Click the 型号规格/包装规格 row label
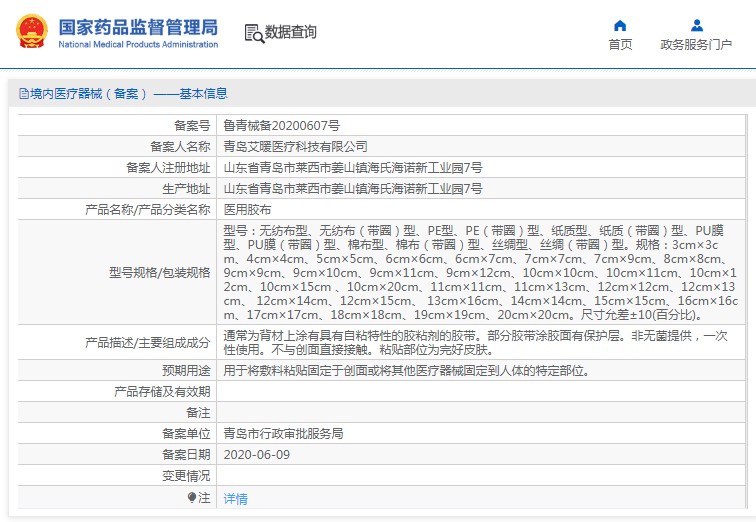The height and width of the screenshot is (522, 756). 160,273
